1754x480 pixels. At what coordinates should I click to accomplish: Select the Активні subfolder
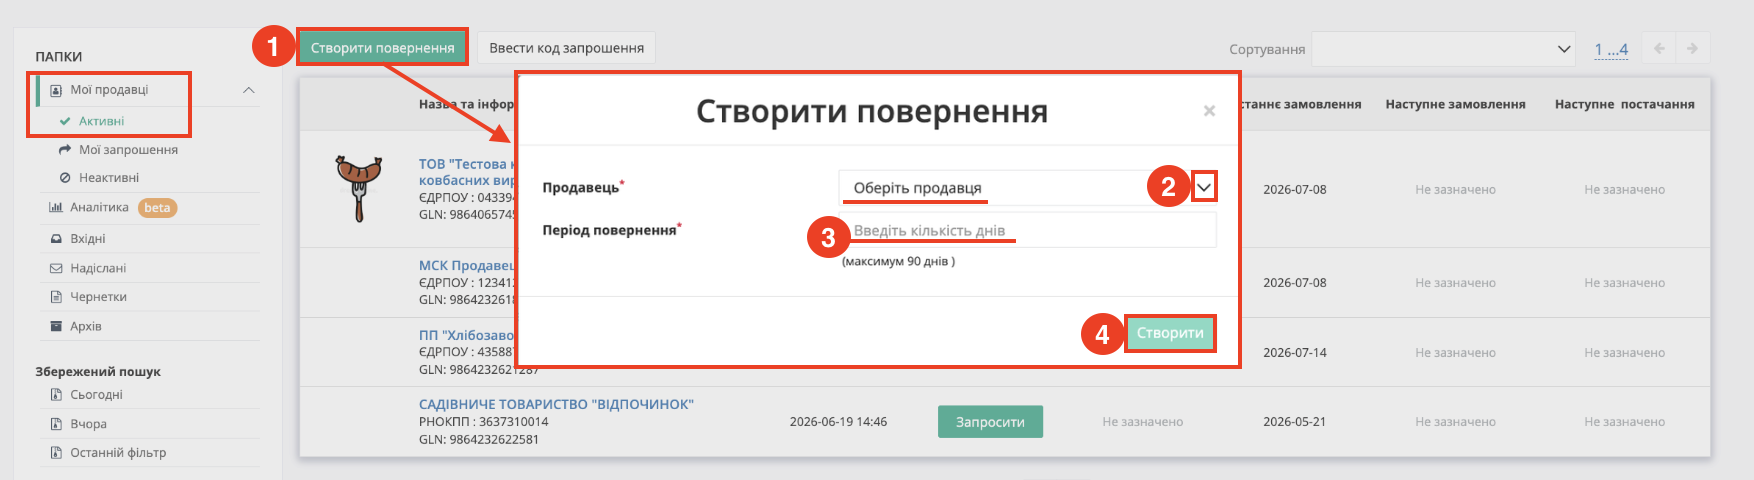click(102, 121)
